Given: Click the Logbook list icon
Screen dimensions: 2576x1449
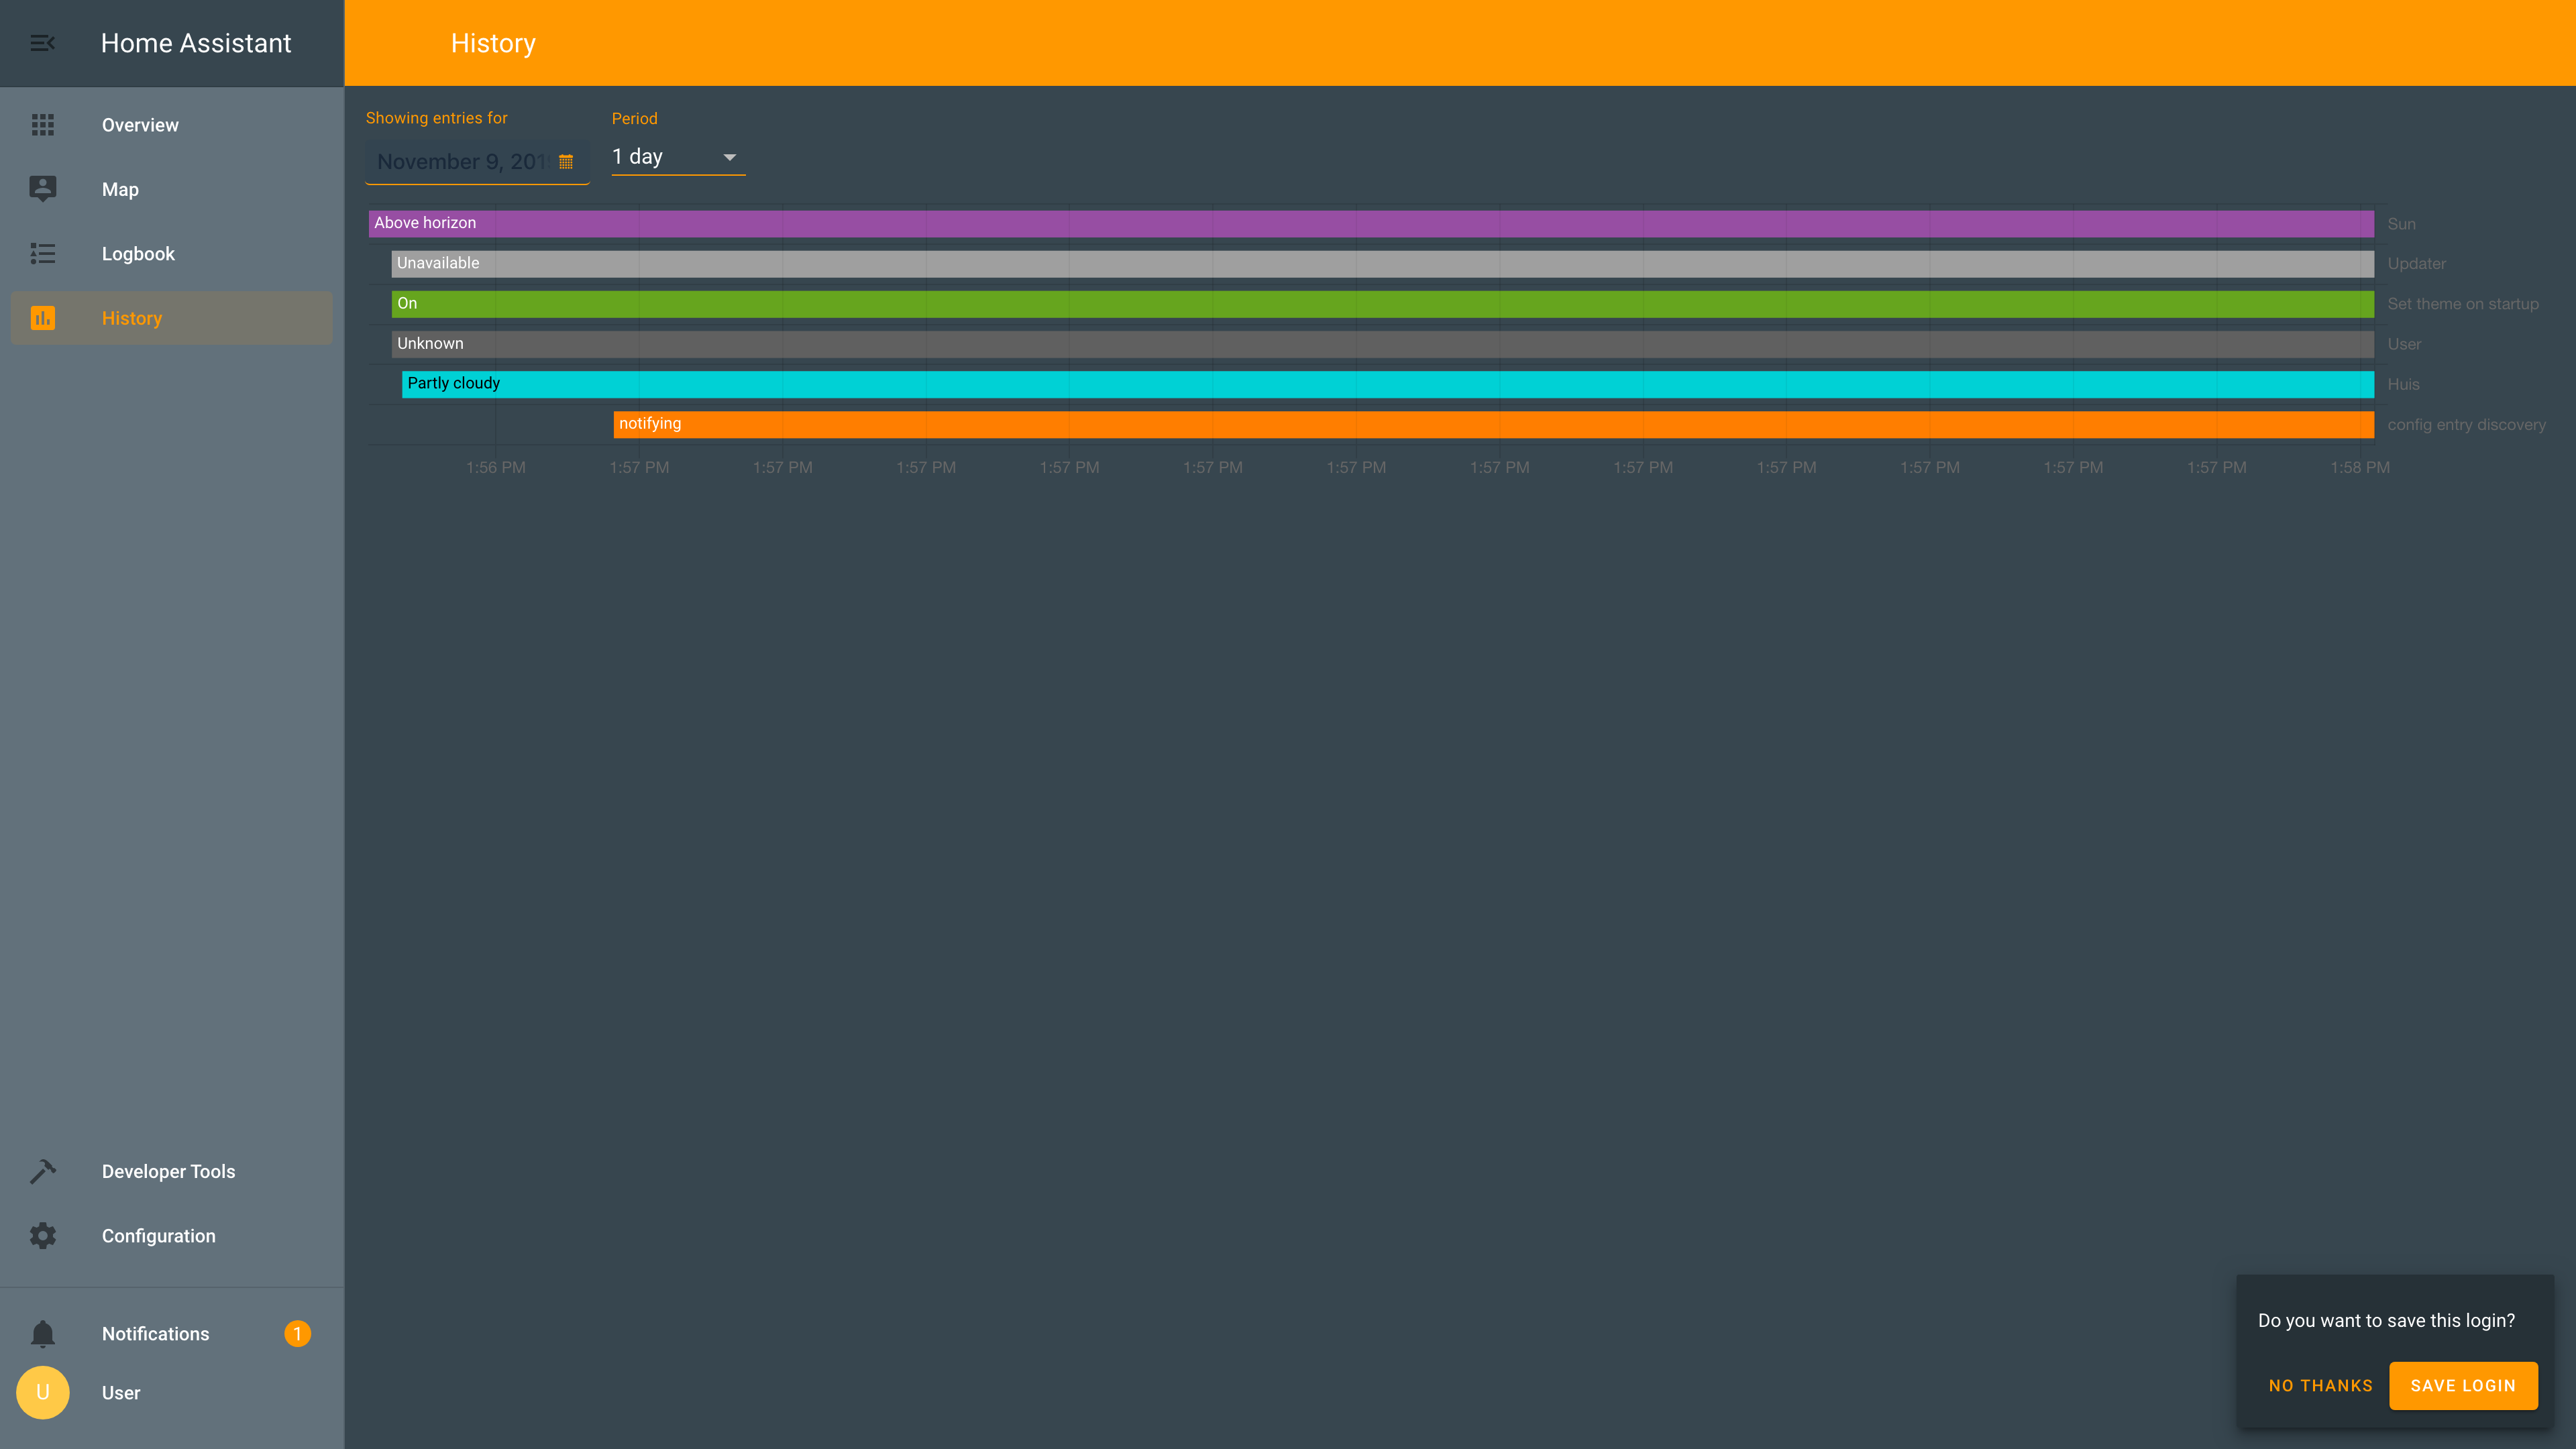Looking at the screenshot, I should (x=42, y=254).
